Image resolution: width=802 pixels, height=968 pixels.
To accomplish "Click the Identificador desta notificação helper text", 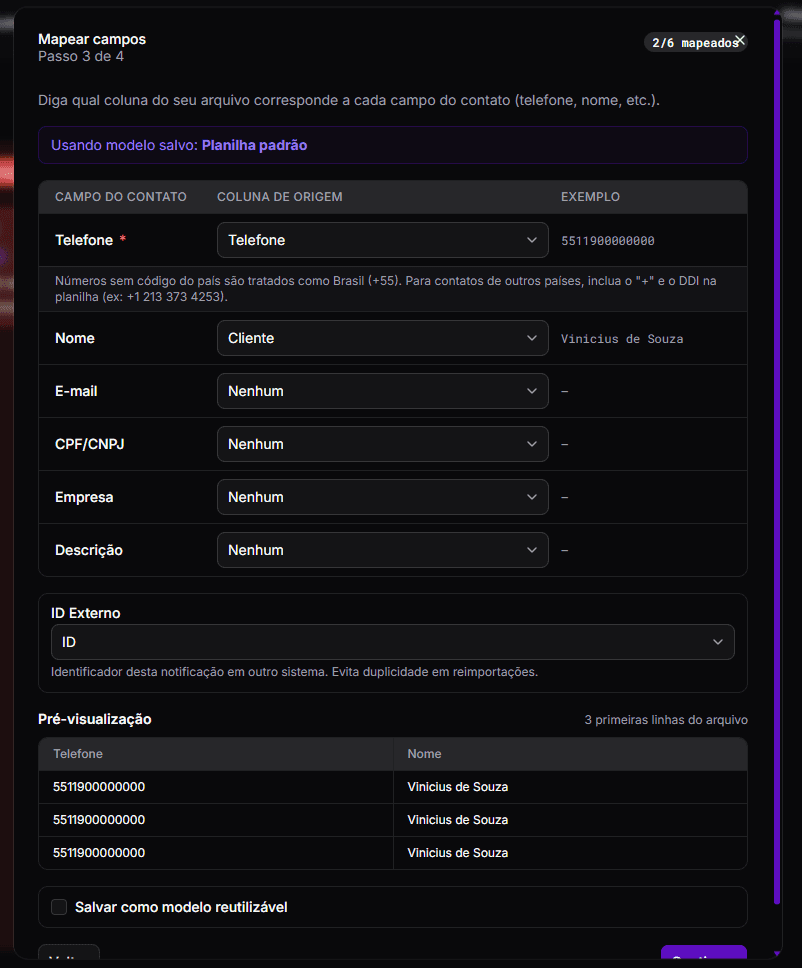I will (x=294, y=672).
